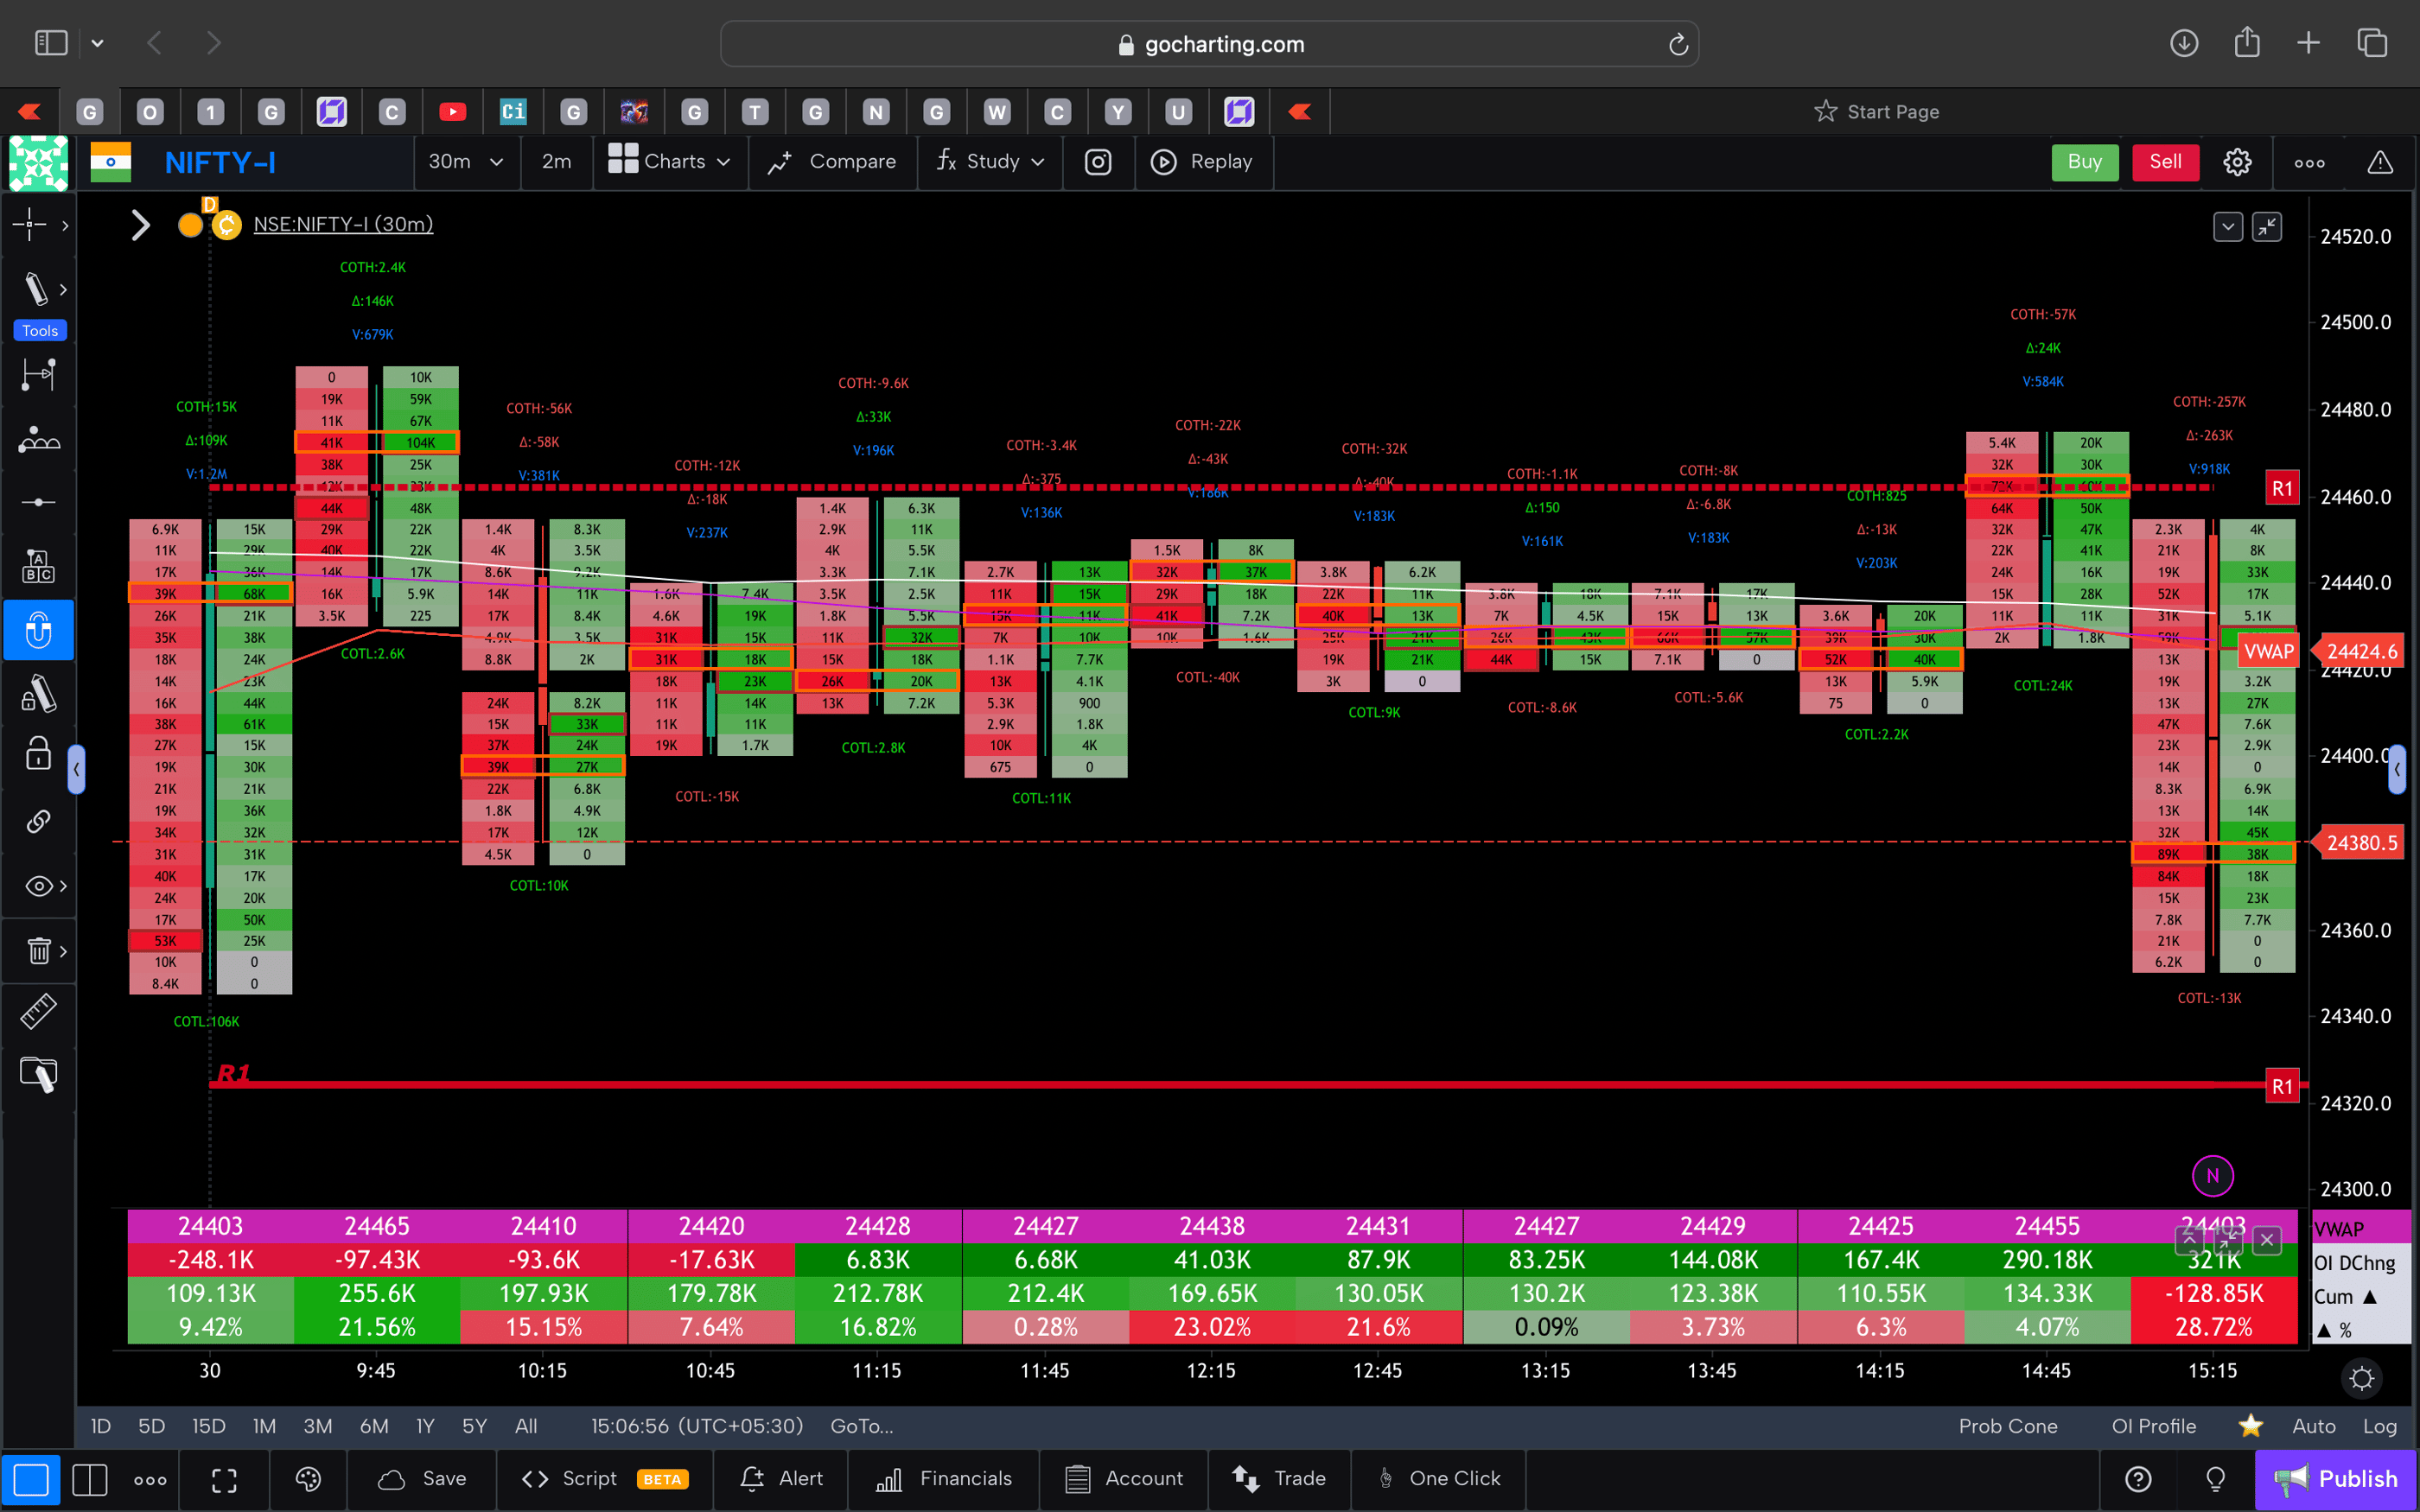Take a chart snapshot with the camera icon
This screenshot has height=1512, width=2420.
click(x=1098, y=162)
